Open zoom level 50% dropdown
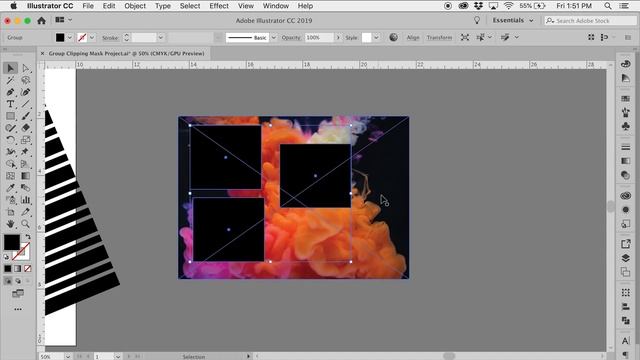The image size is (640, 360). (x=67, y=356)
